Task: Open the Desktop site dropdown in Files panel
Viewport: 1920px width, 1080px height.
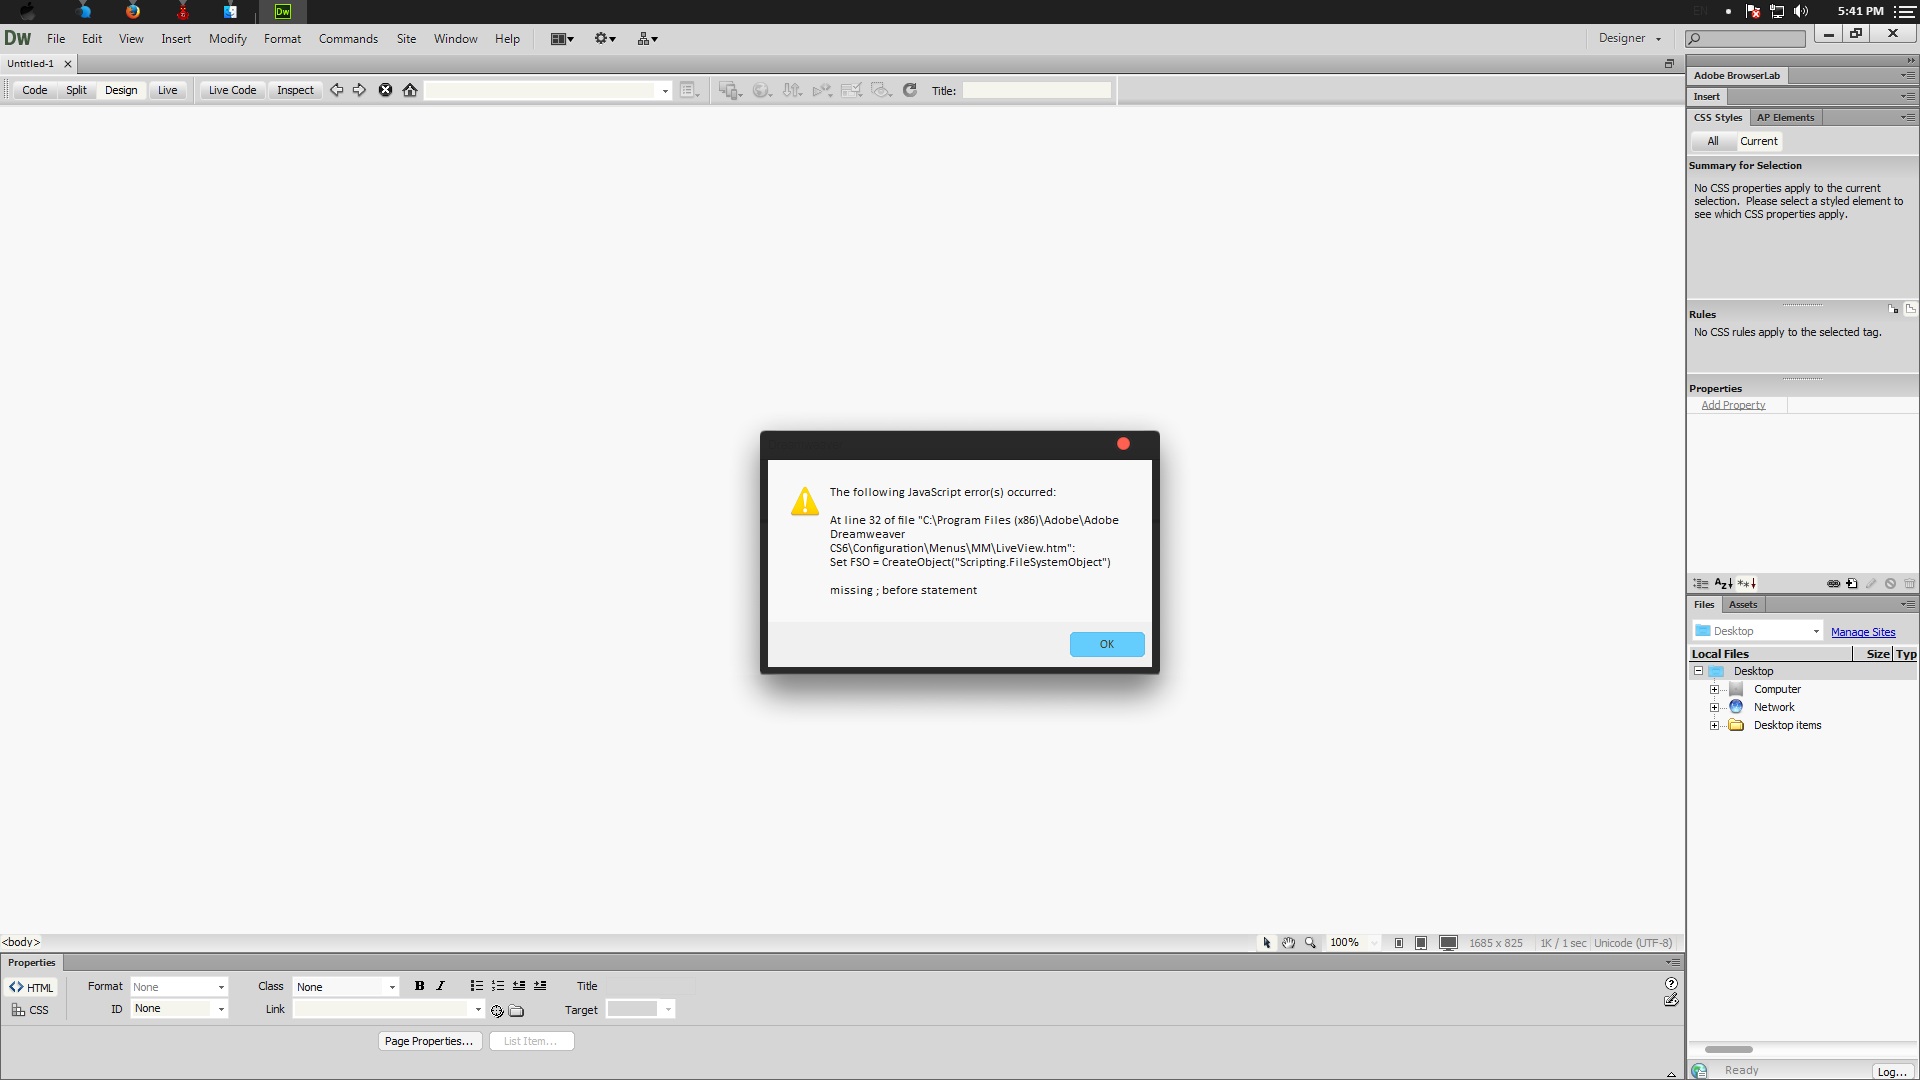Action: pyautogui.click(x=1758, y=631)
